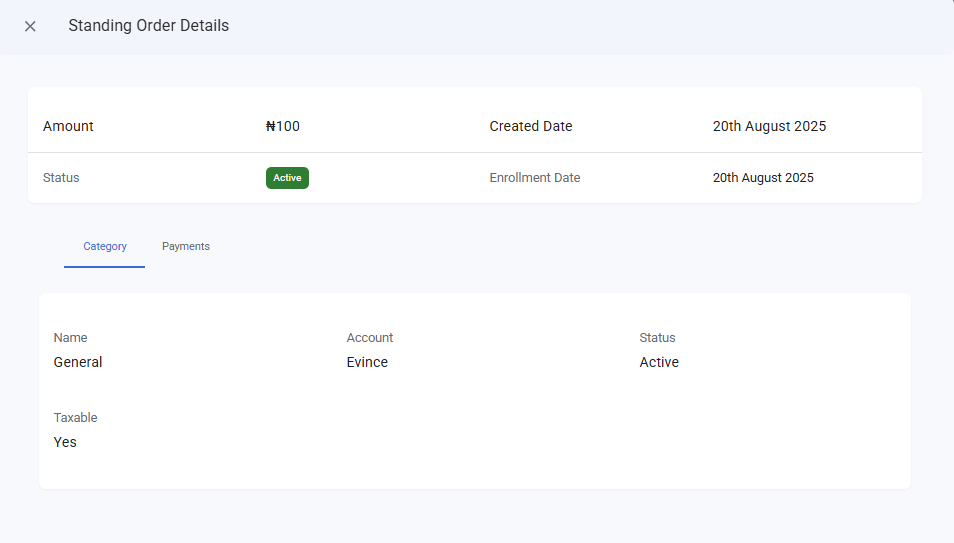This screenshot has height=543, width=954.
Task: Click the Name field label
Action: (70, 338)
